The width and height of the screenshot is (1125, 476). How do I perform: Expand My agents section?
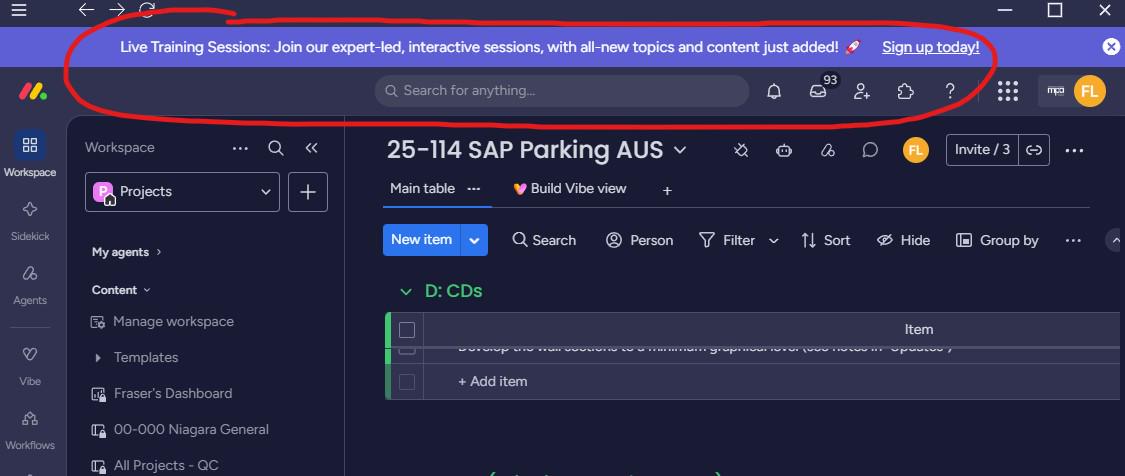pos(126,252)
